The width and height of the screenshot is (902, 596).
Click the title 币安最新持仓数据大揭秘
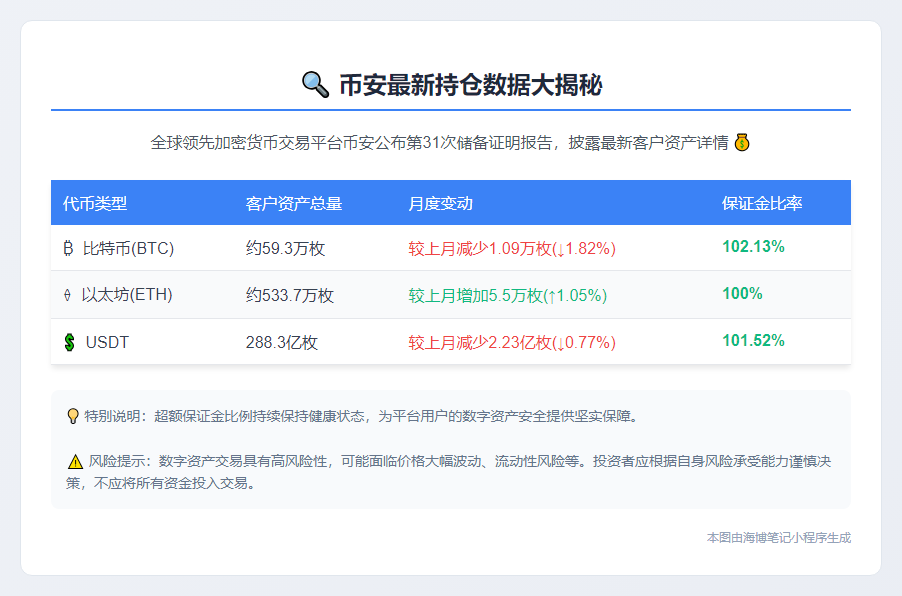pyautogui.click(x=470, y=85)
